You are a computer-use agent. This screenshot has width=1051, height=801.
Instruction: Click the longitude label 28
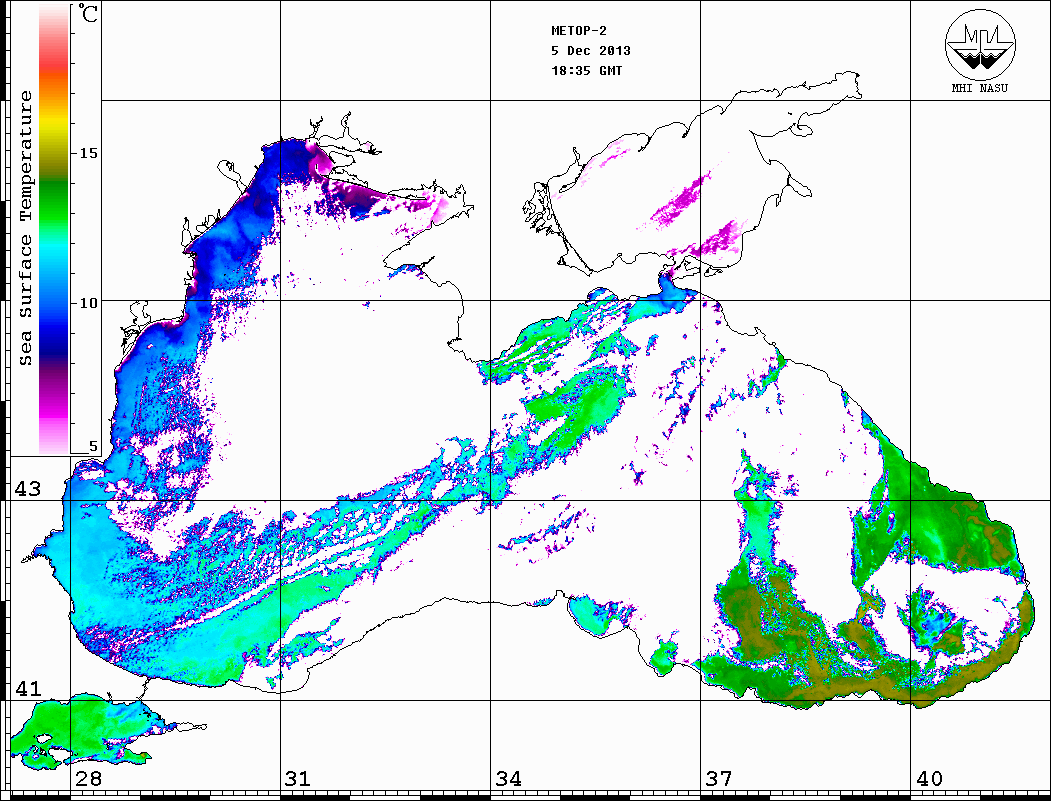[88, 779]
